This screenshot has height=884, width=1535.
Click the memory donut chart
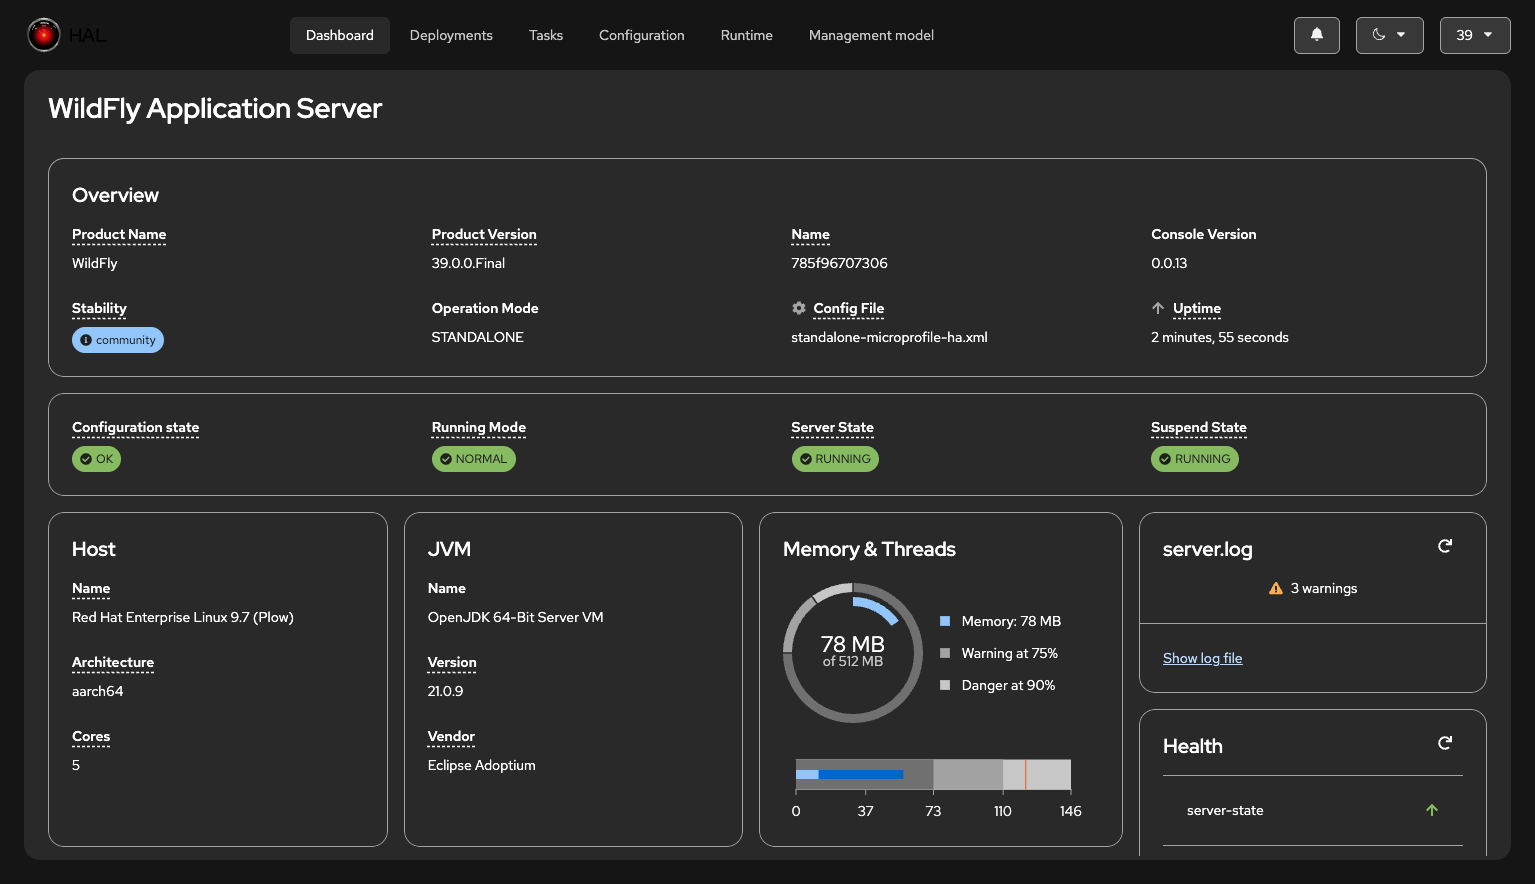[x=853, y=652]
